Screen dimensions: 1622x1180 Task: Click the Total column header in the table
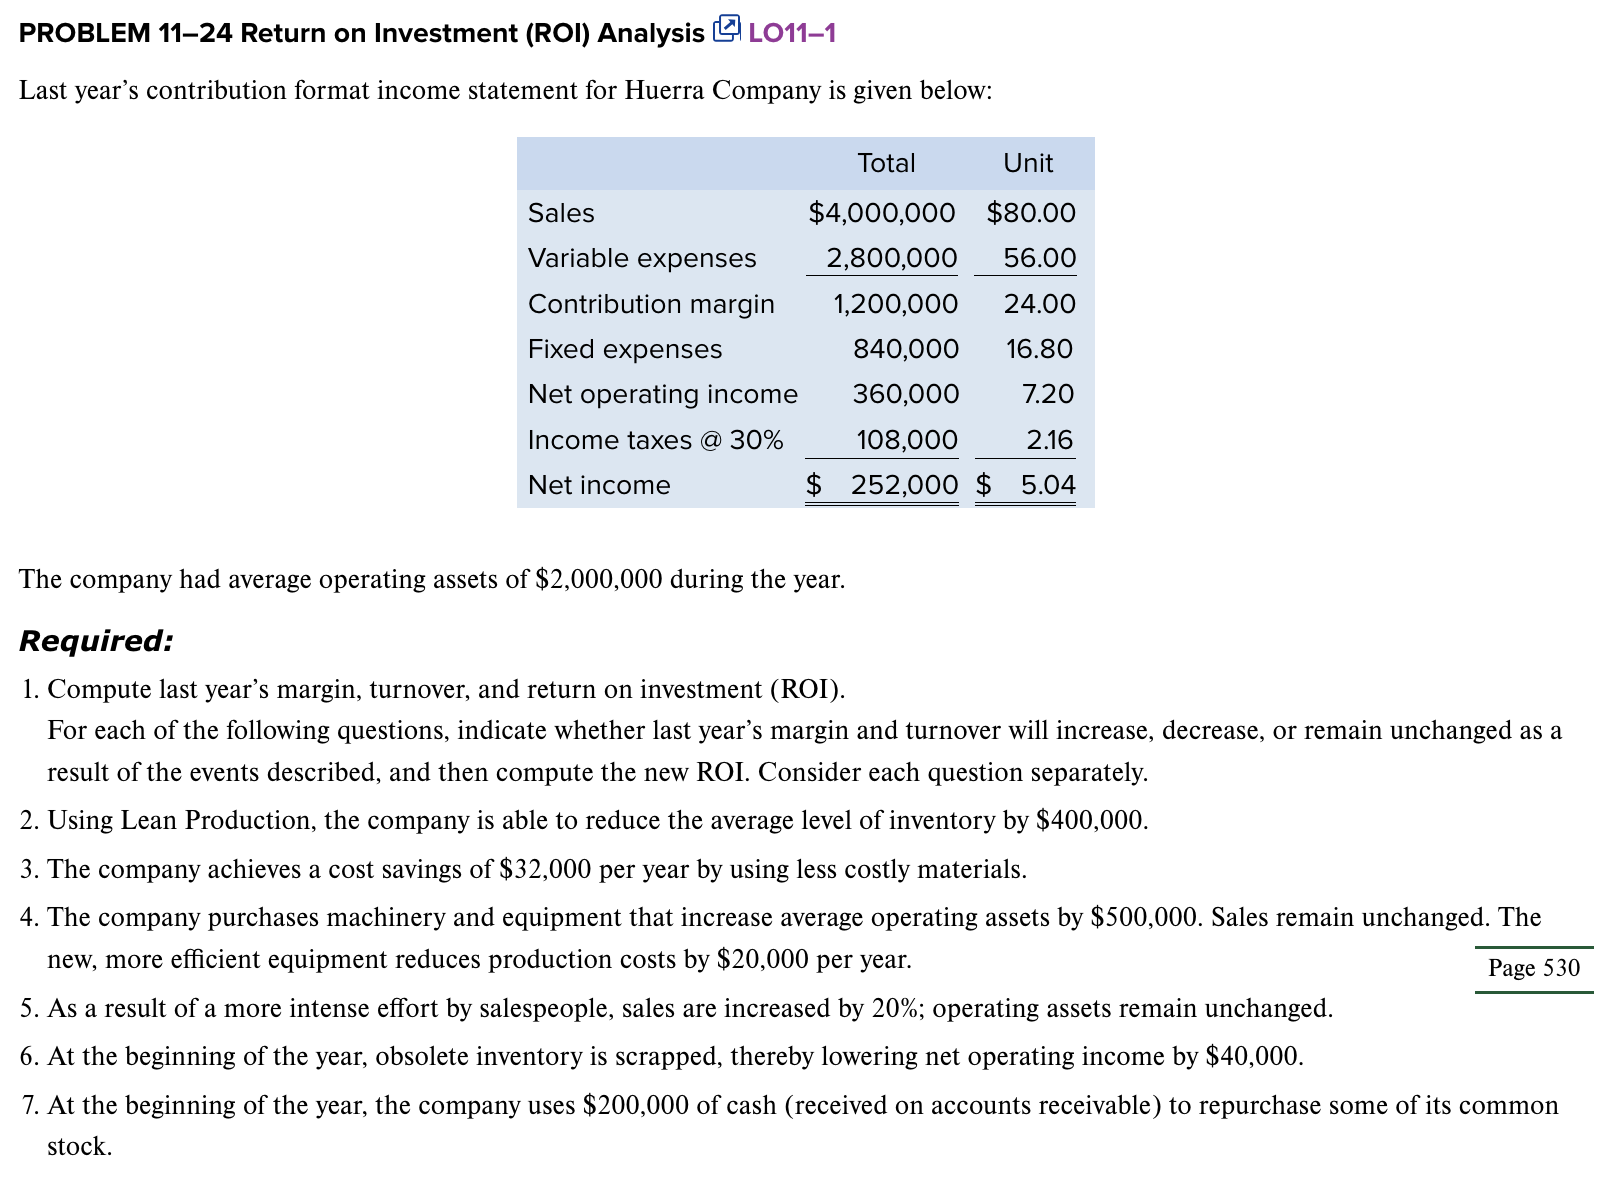(888, 162)
